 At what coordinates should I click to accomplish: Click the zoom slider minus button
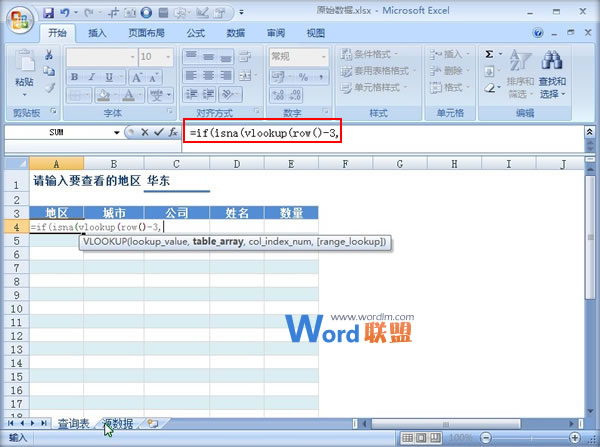(486, 437)
